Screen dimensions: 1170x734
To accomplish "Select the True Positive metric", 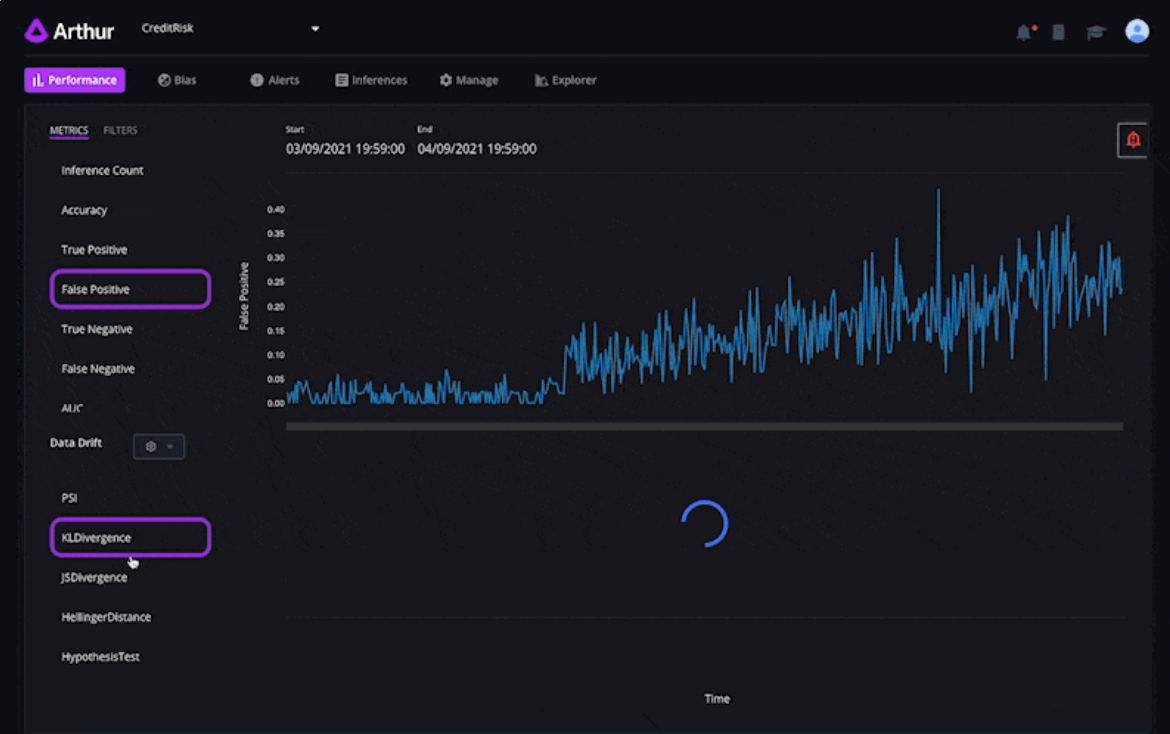I will 94,250.
